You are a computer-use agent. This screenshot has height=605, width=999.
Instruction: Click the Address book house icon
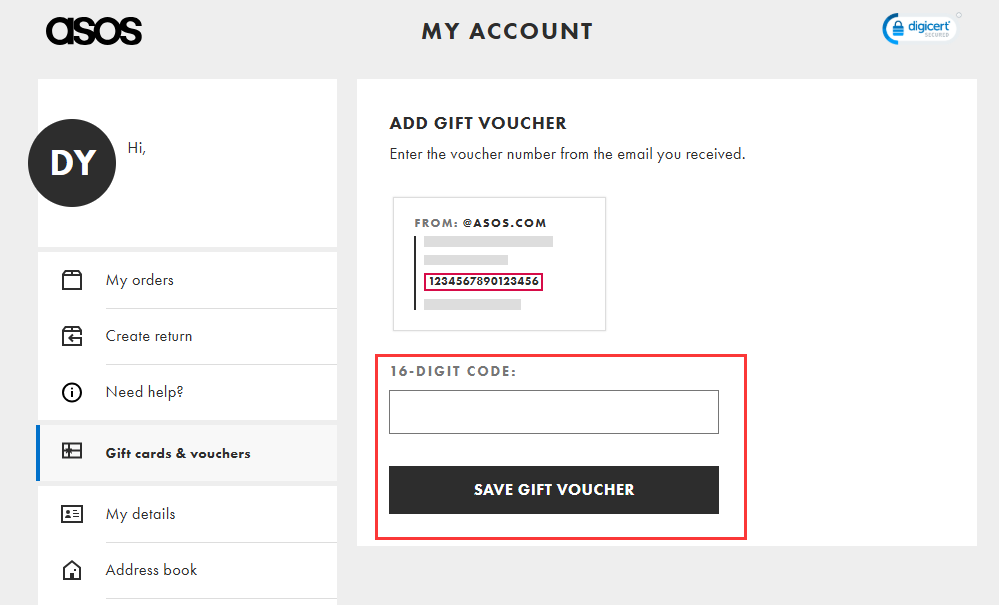point(72,570)
